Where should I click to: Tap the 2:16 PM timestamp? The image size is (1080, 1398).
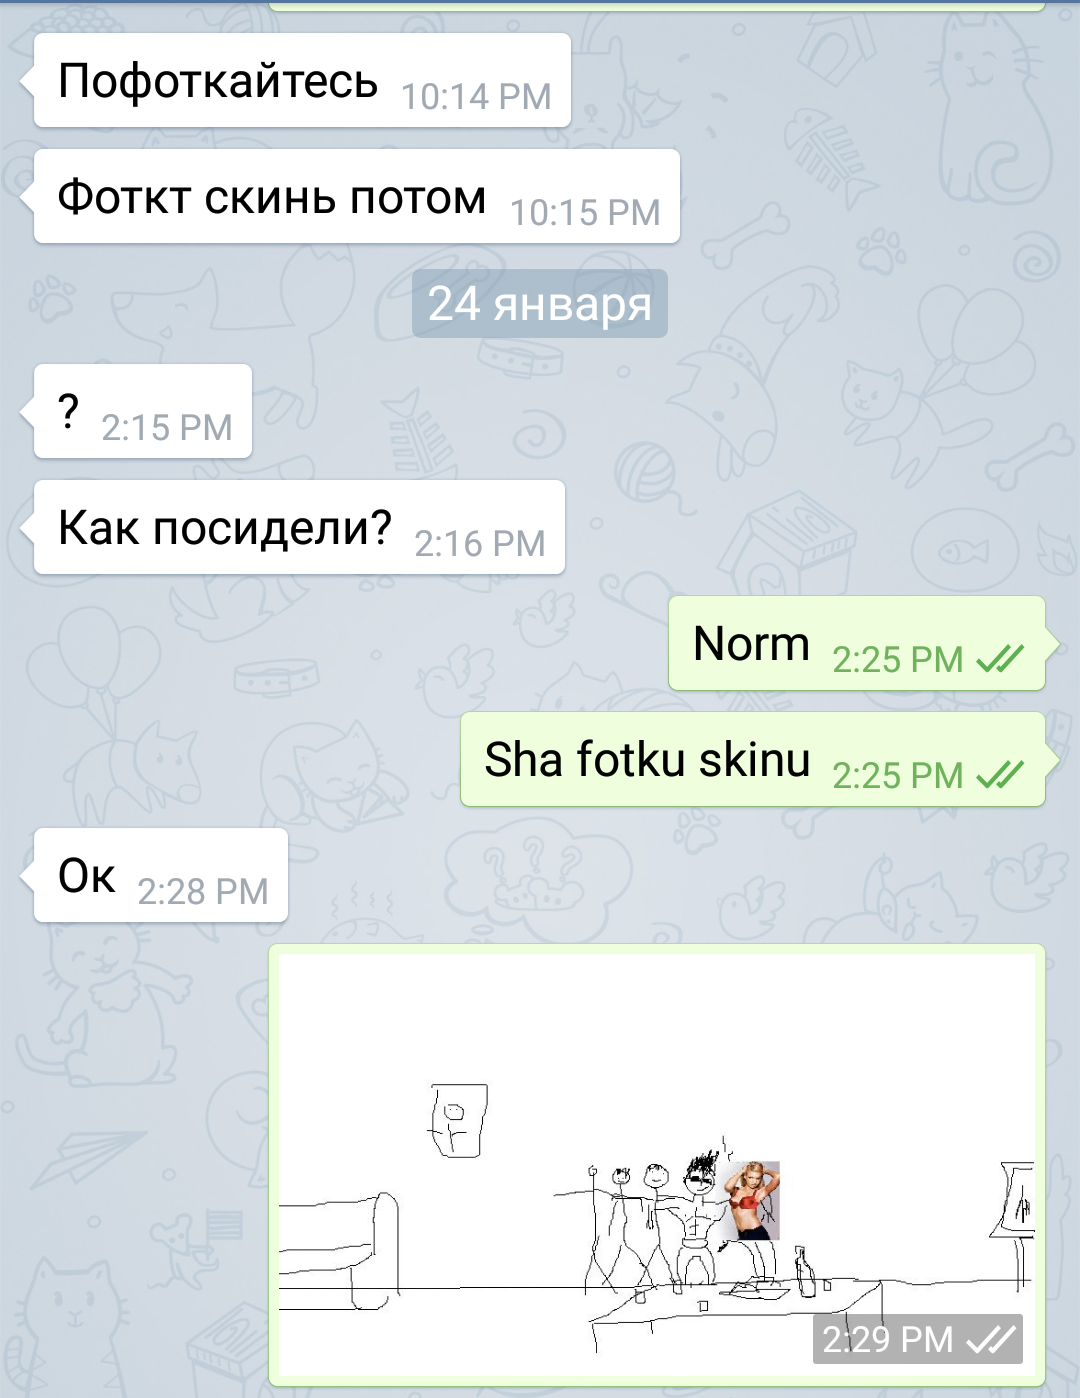pos(480,544)
